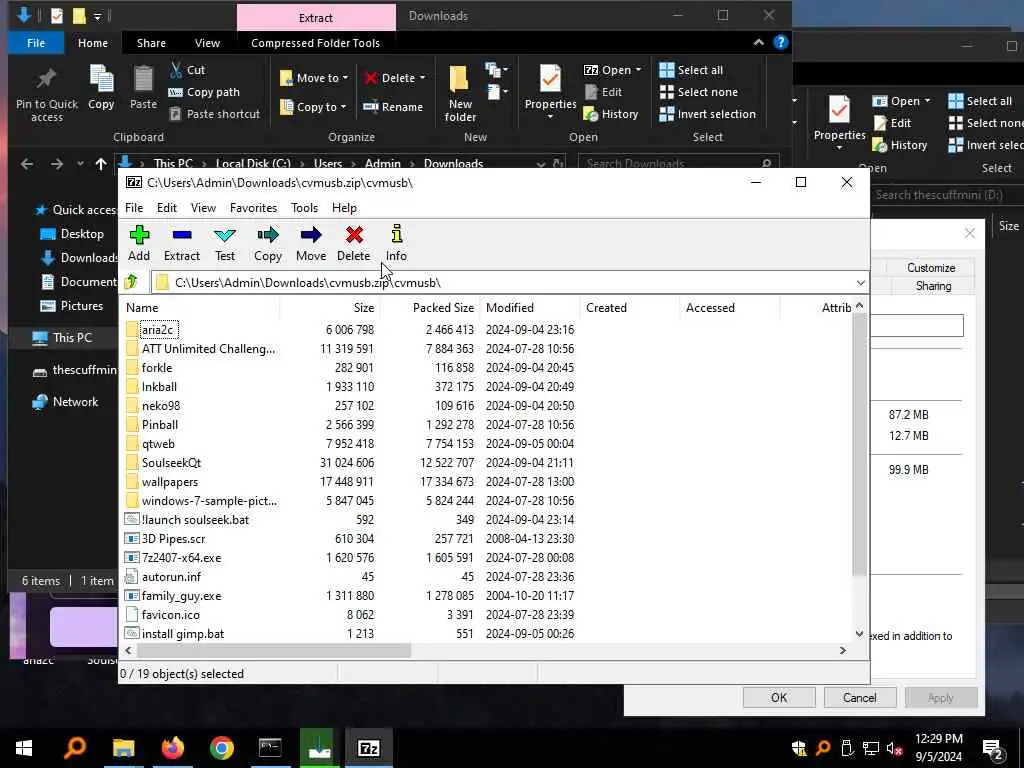
Task: Open the notification center icon
Action: click(x=993, y=748)
